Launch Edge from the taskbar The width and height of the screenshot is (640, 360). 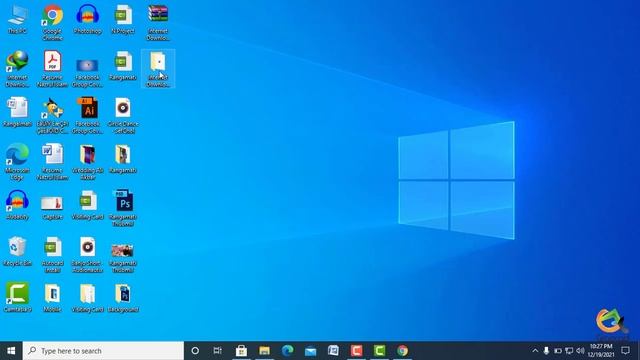coord(287,351)
